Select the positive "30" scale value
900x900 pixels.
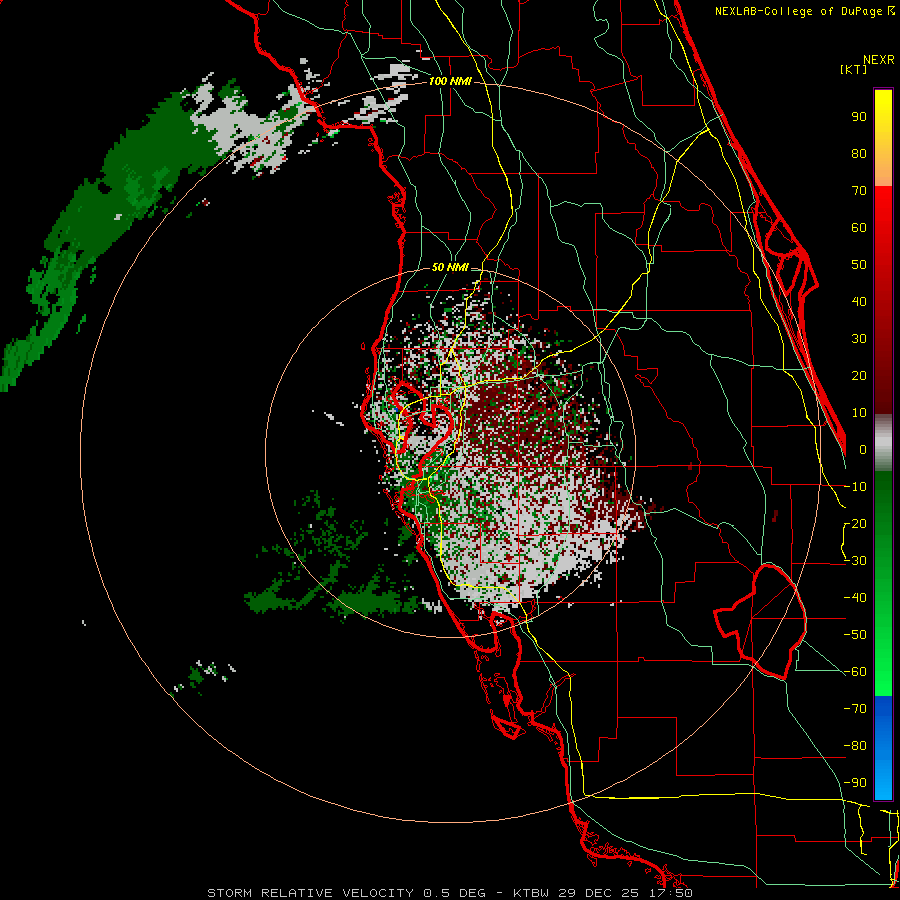(x=859, y=339)
